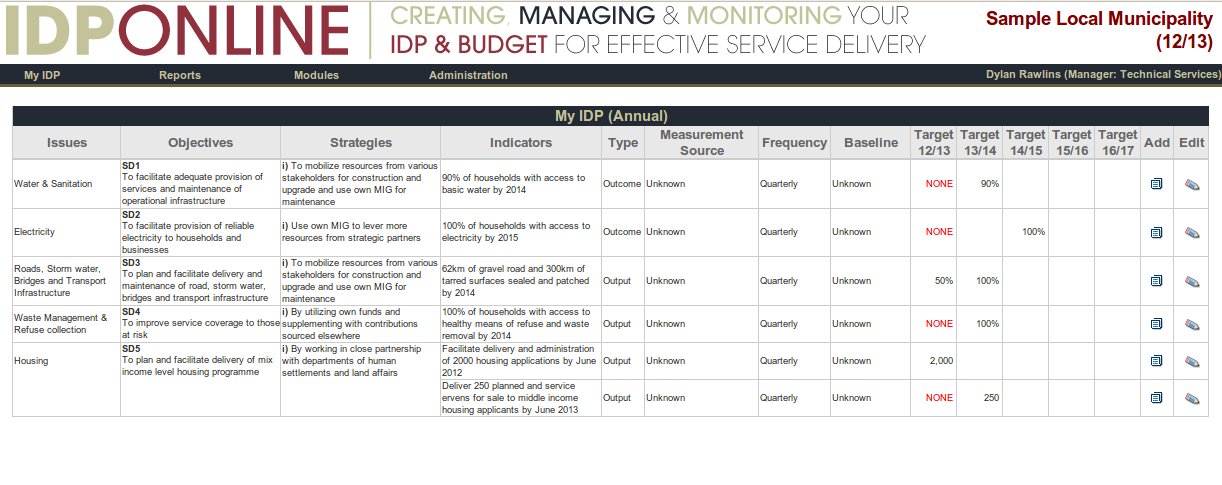Click the Target 12/13 column header
Screen dimensions: 1222x485
click(x=933, y=143)
